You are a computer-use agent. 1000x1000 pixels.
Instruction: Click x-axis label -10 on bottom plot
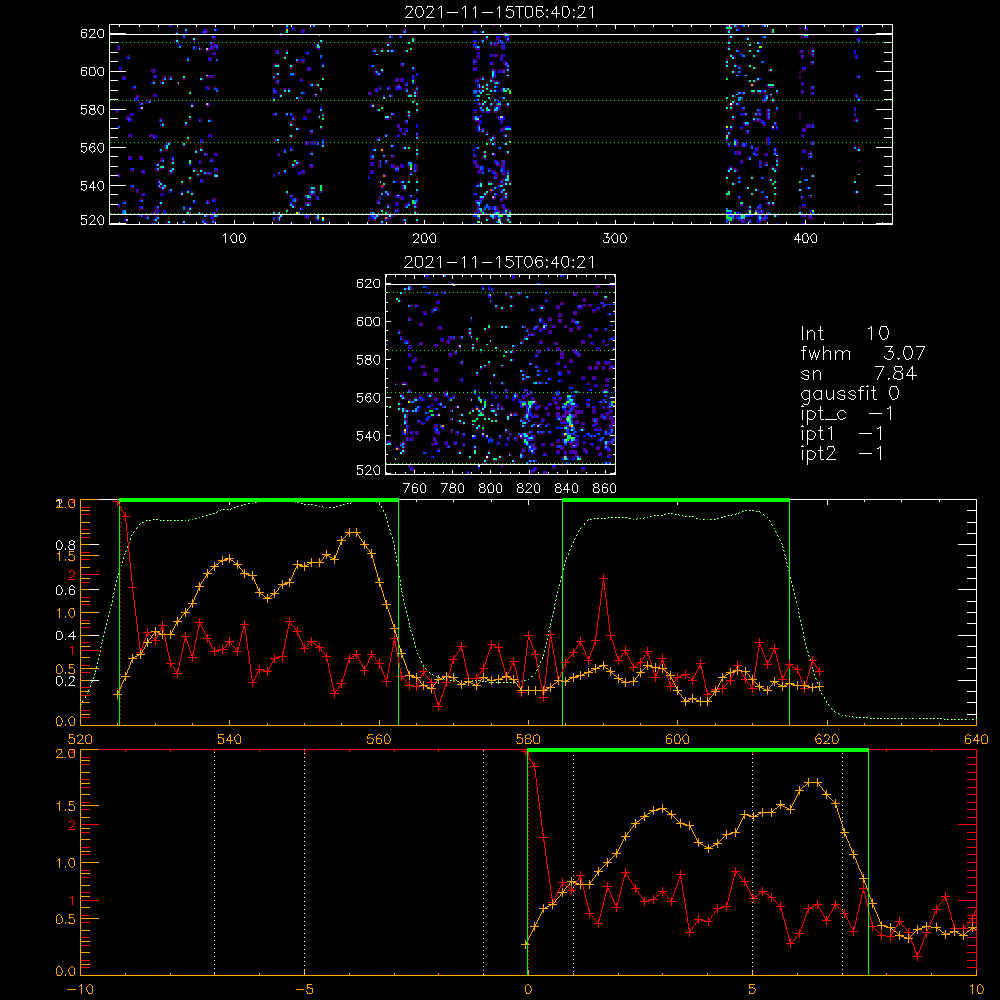coord(80,990)
